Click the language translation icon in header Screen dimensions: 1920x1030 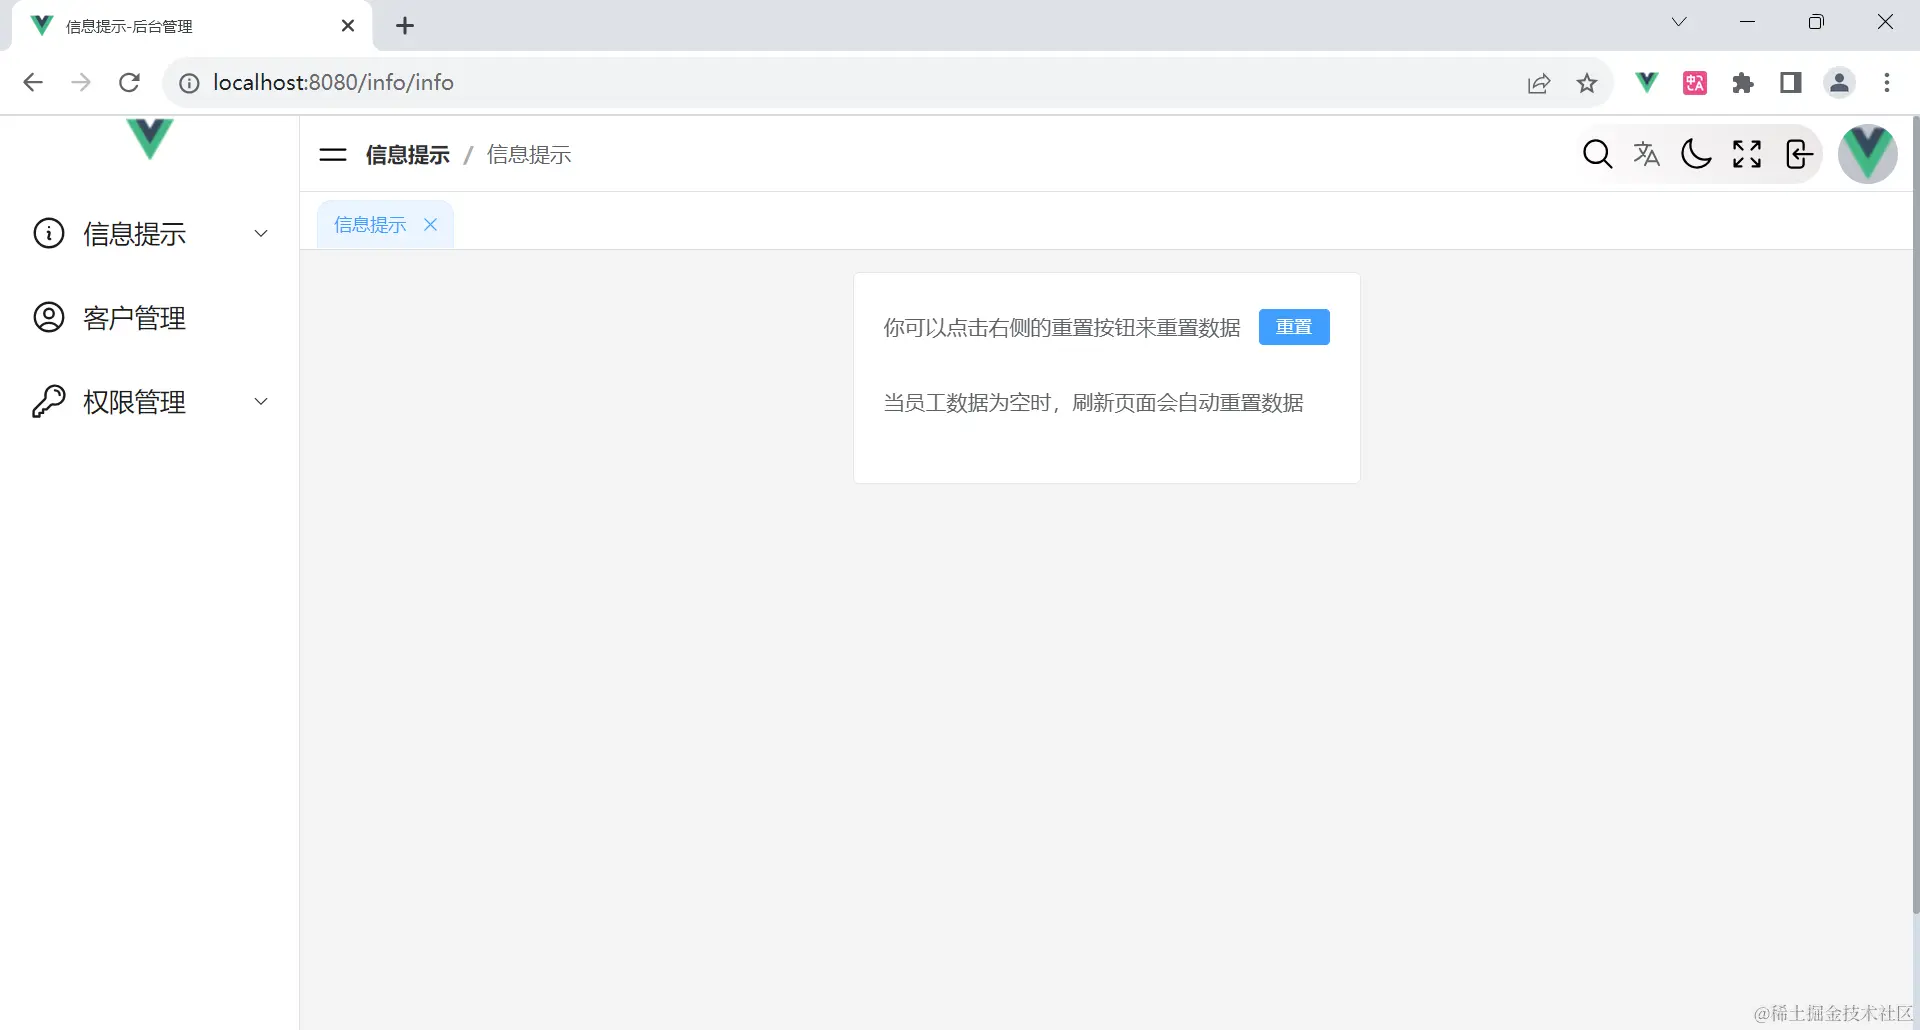1646,154
